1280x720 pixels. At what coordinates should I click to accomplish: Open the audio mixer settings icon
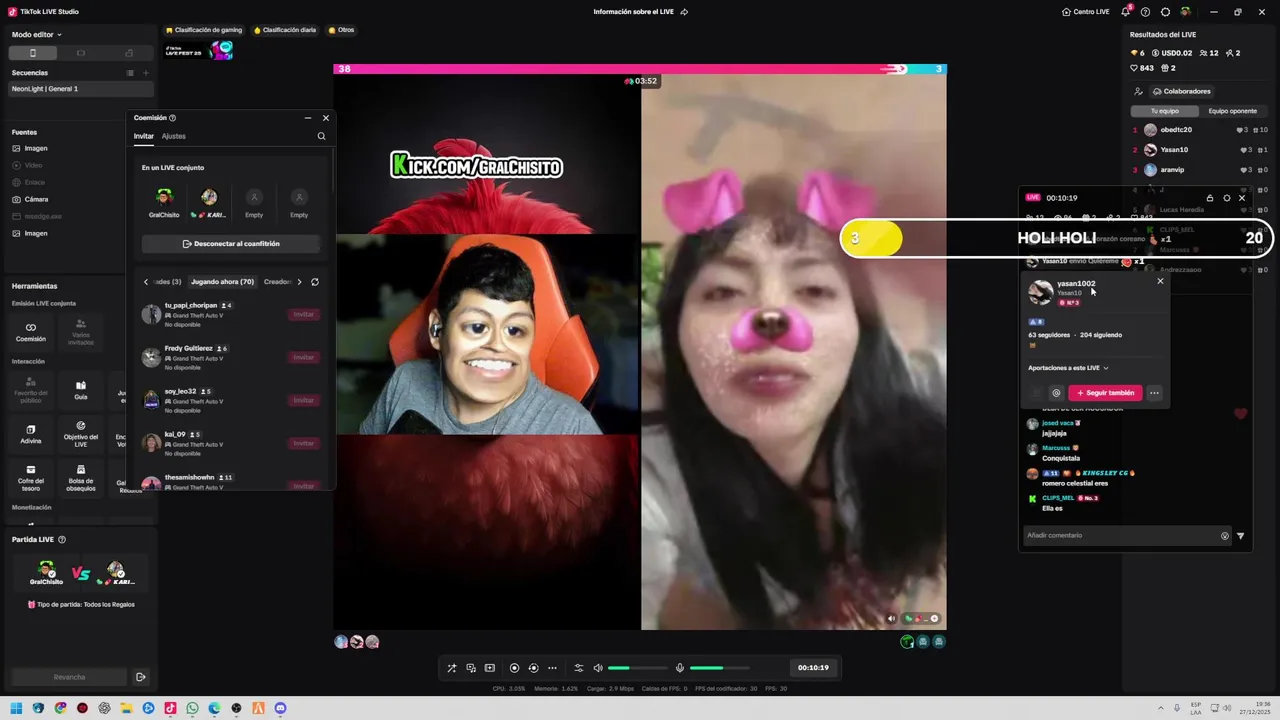578,668
